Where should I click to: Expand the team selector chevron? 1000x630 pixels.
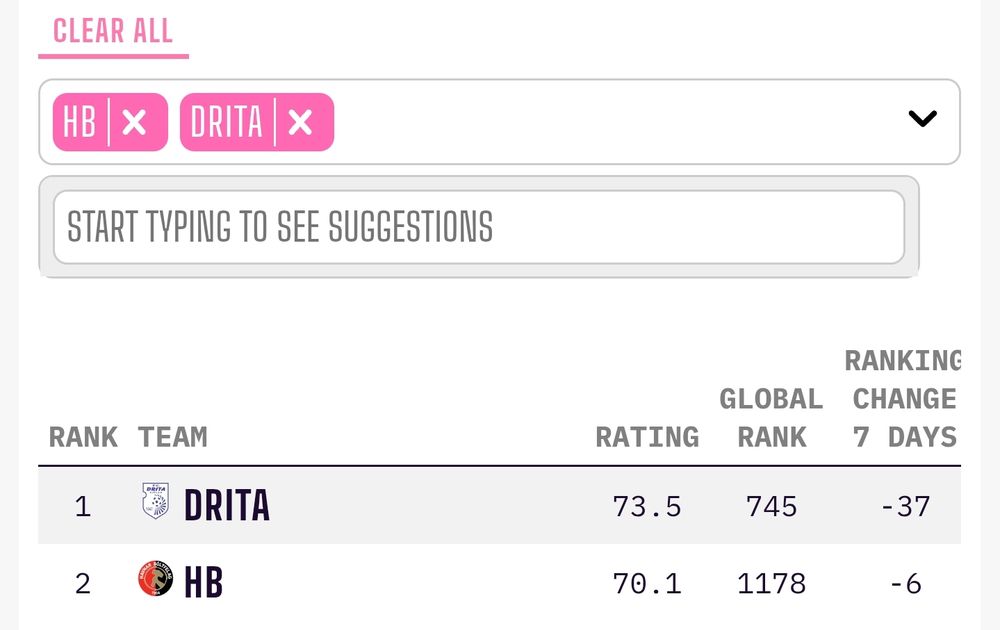click(x=922, y=119)
